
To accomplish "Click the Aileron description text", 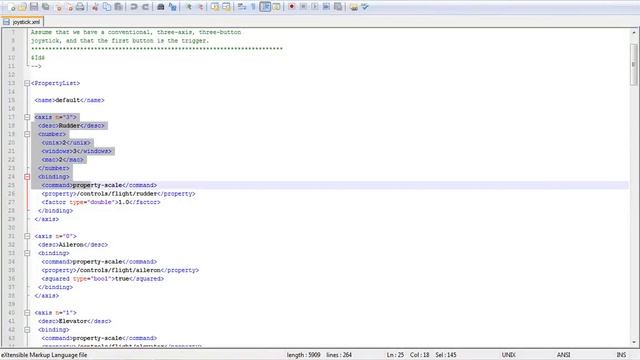I will (x=71, y=245).
